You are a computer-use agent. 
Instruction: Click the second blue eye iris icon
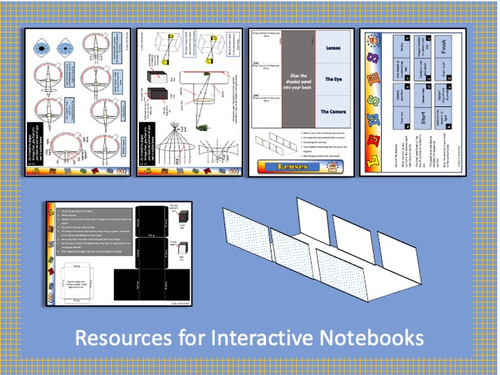[x=65, y=48]
